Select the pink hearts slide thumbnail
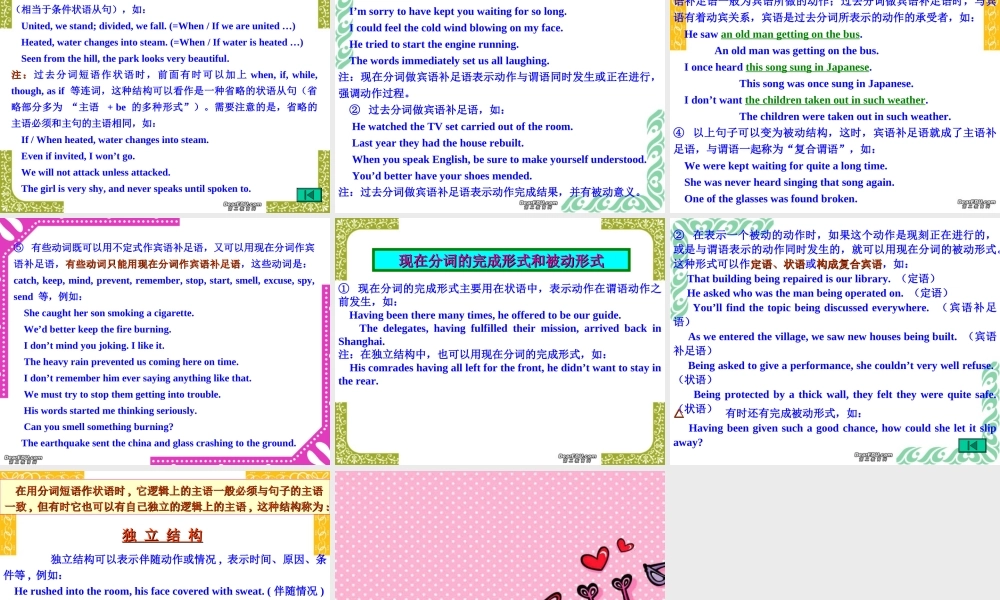Viewport: 1000px width, 600px height. point(500,536)
